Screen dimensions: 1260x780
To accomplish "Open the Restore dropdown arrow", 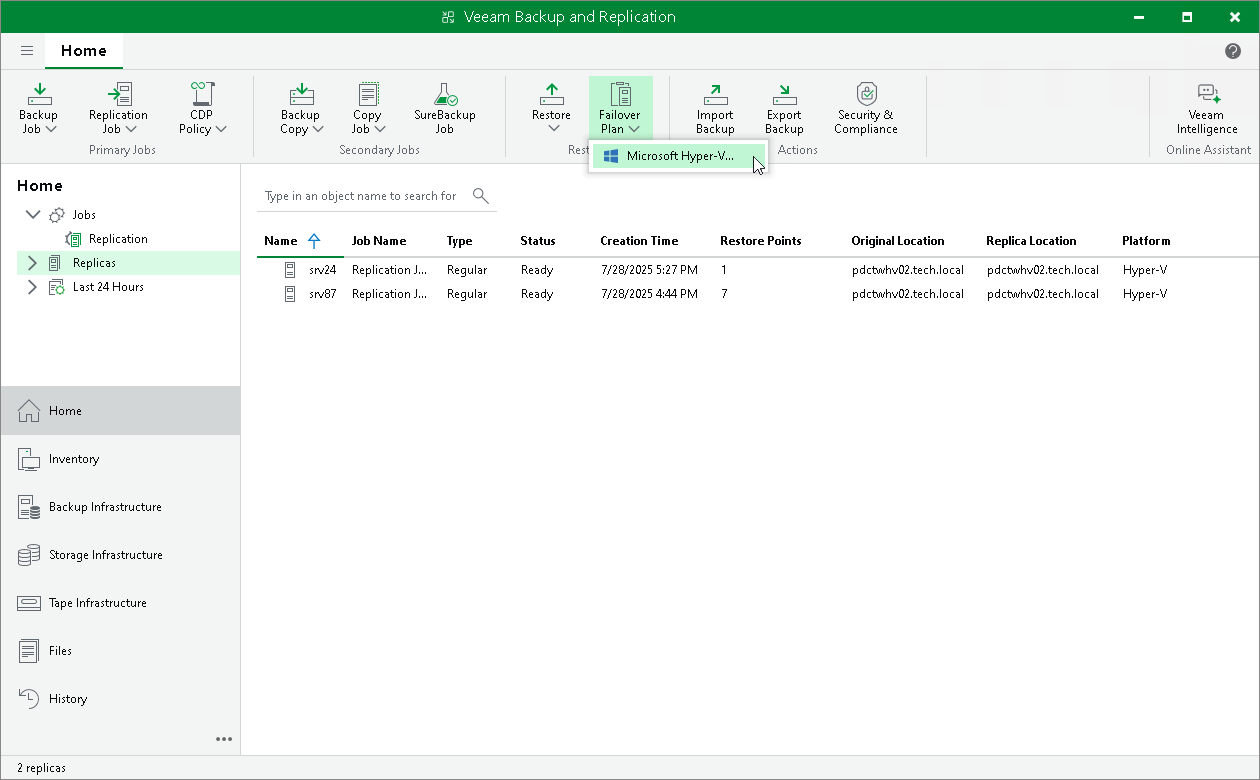I will pos(553,129).
